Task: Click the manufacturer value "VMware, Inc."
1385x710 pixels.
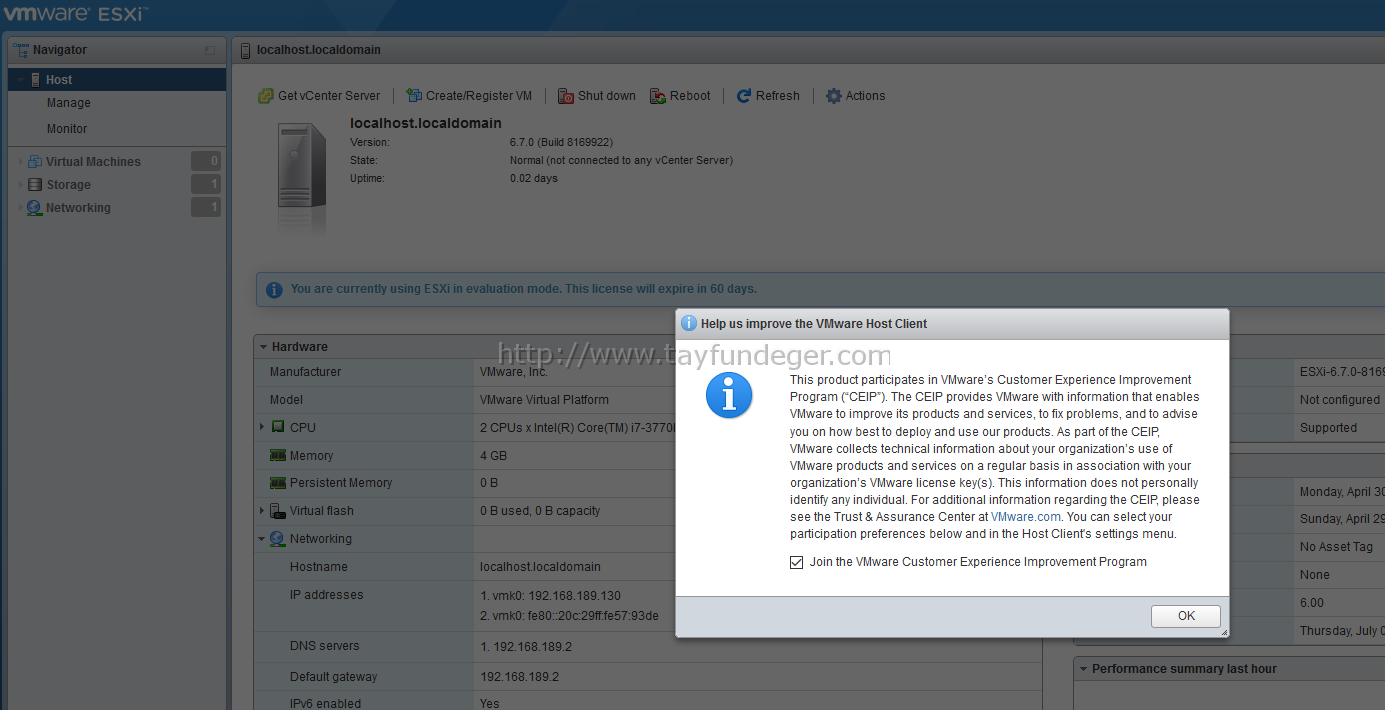Action: 514,372
